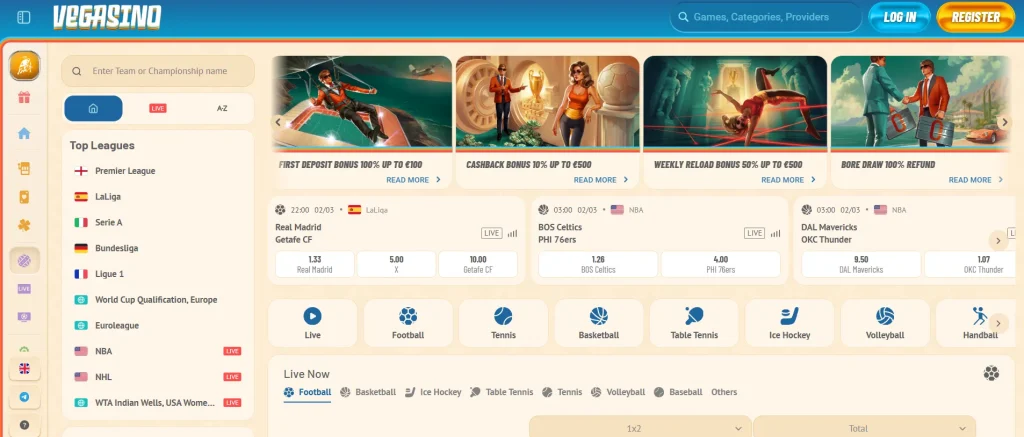Switch to the A-Z tab

click(222, 108)
